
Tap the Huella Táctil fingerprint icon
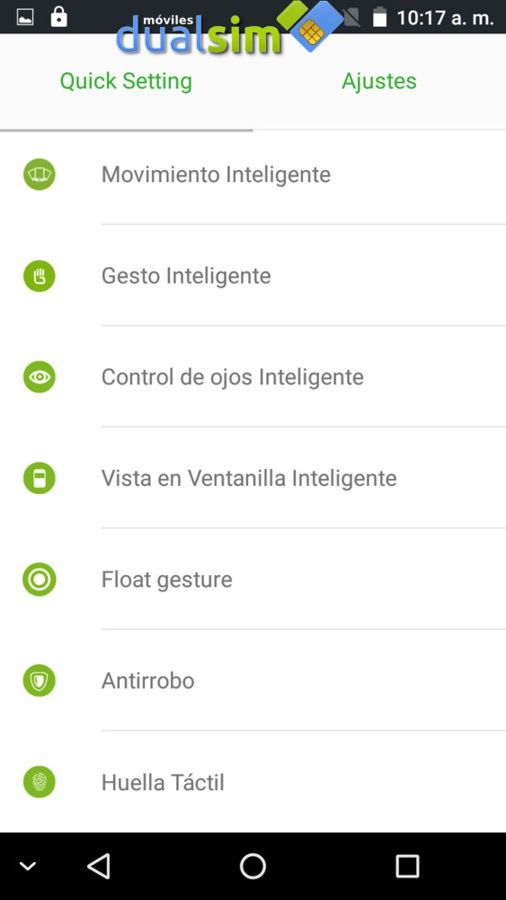(39, 782)
